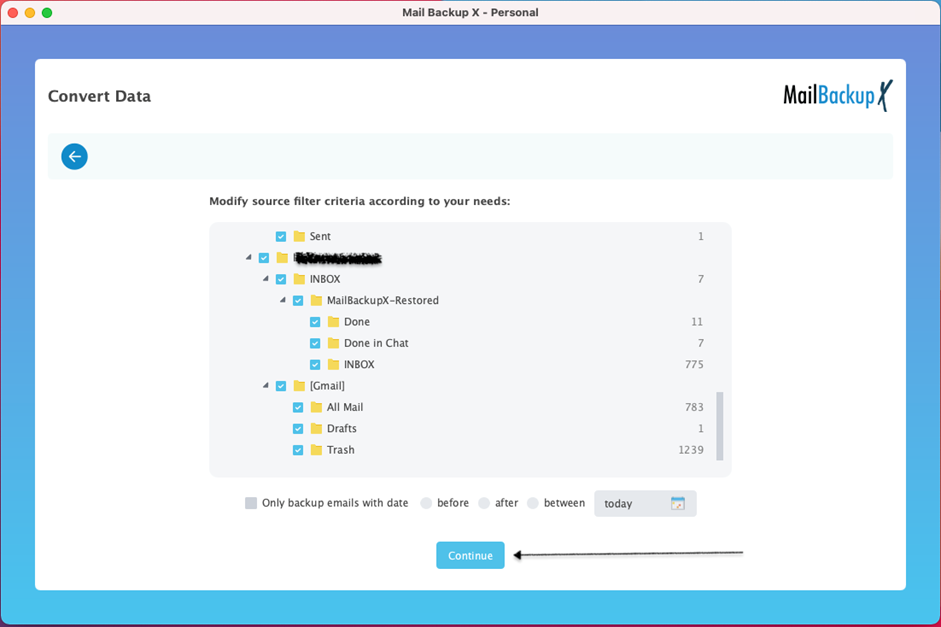Select the All Mail label

345,407
